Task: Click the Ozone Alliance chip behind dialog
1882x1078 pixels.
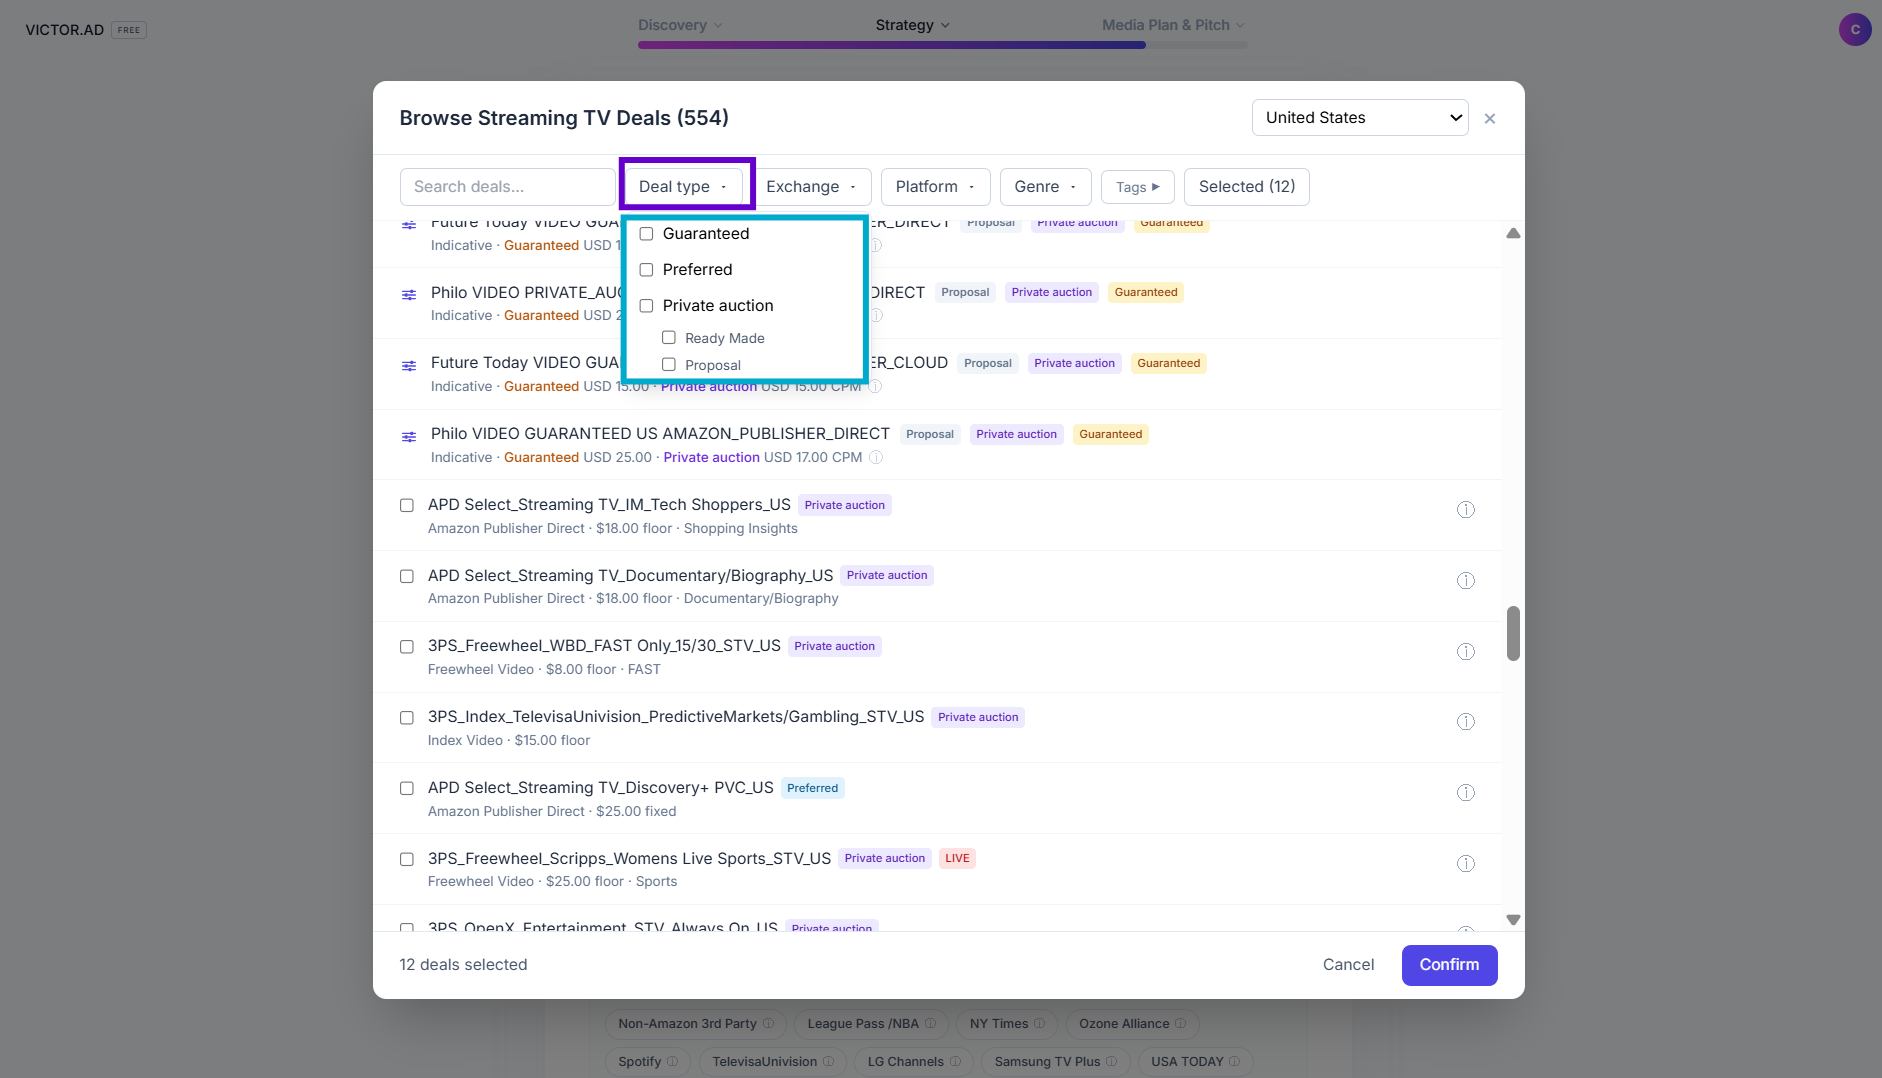Action: point(1132,1023)
